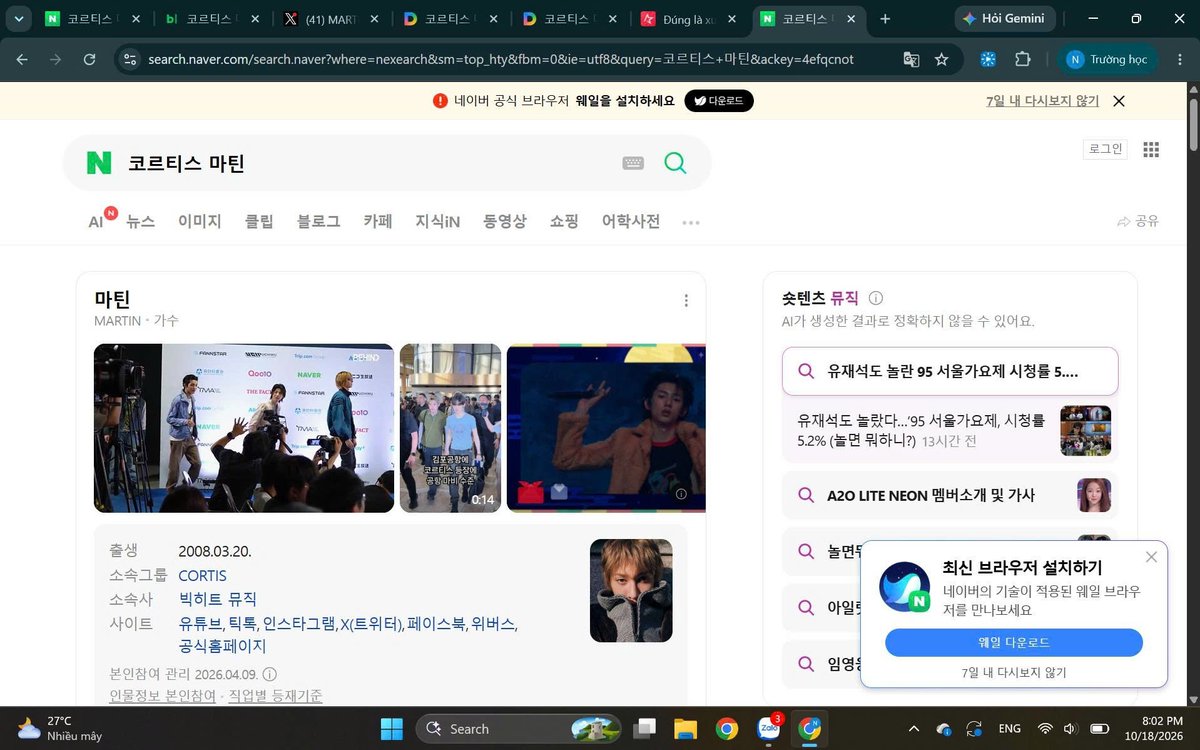Click the 인물정보 본인참여 link
This screenshot has height=750, width=1200.
click(x=162, y=695)
